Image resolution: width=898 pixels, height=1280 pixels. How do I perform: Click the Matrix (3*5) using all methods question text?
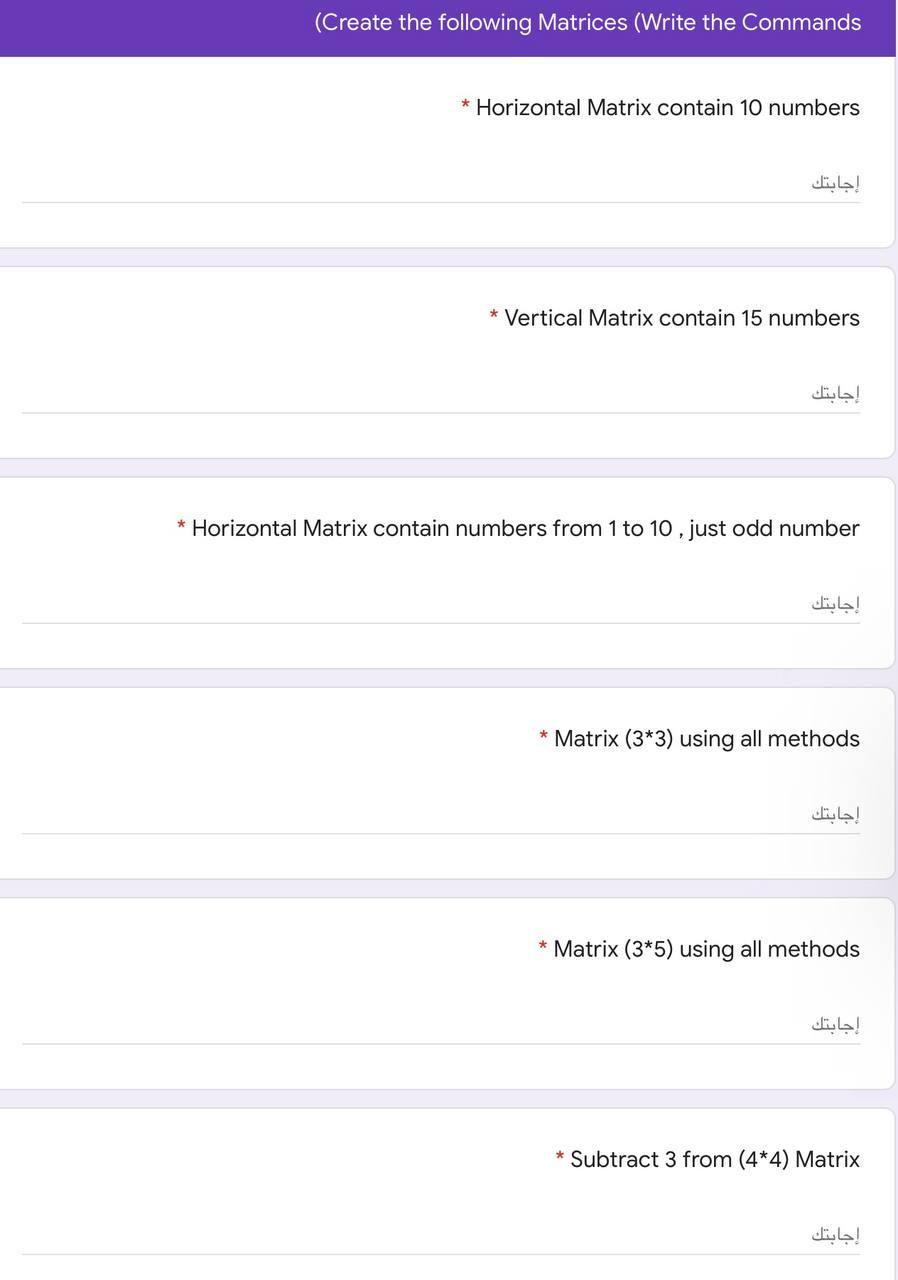706,948
